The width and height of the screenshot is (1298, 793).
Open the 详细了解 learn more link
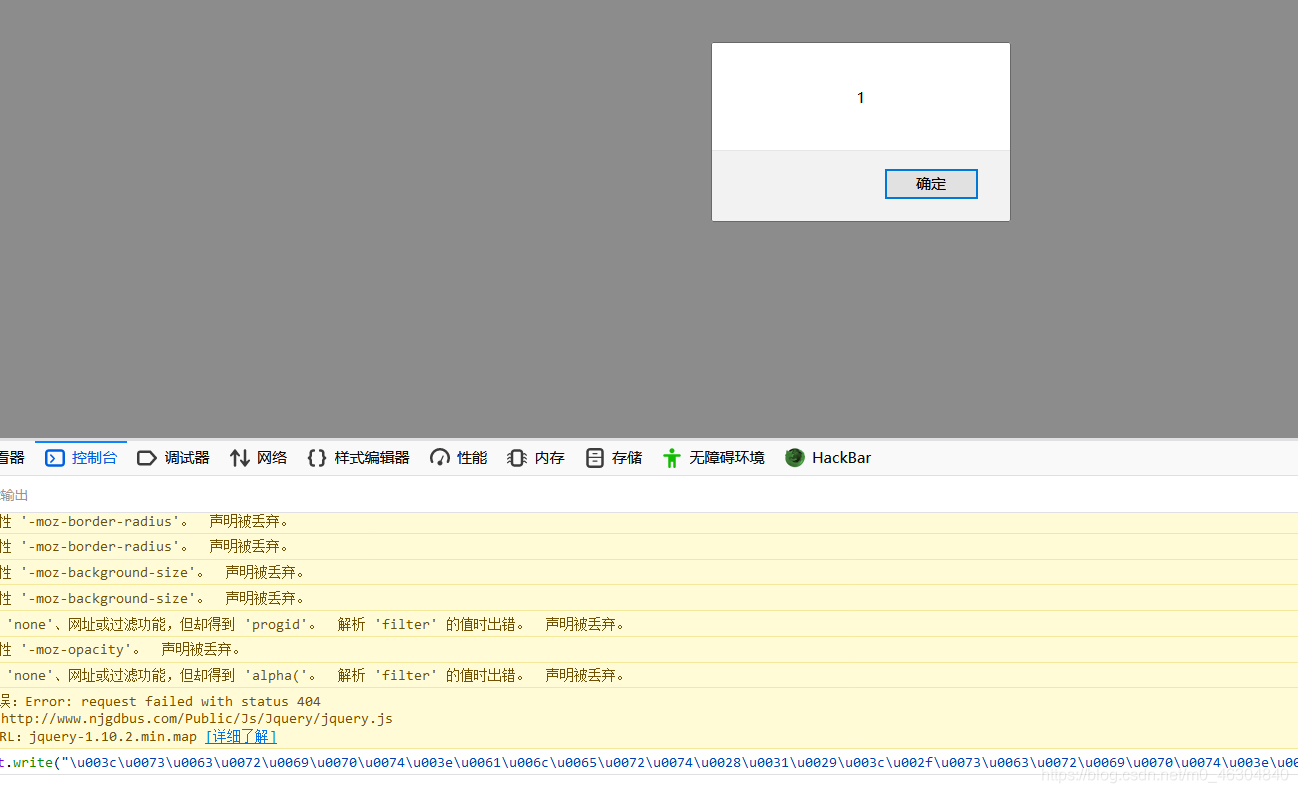(241, 737)
